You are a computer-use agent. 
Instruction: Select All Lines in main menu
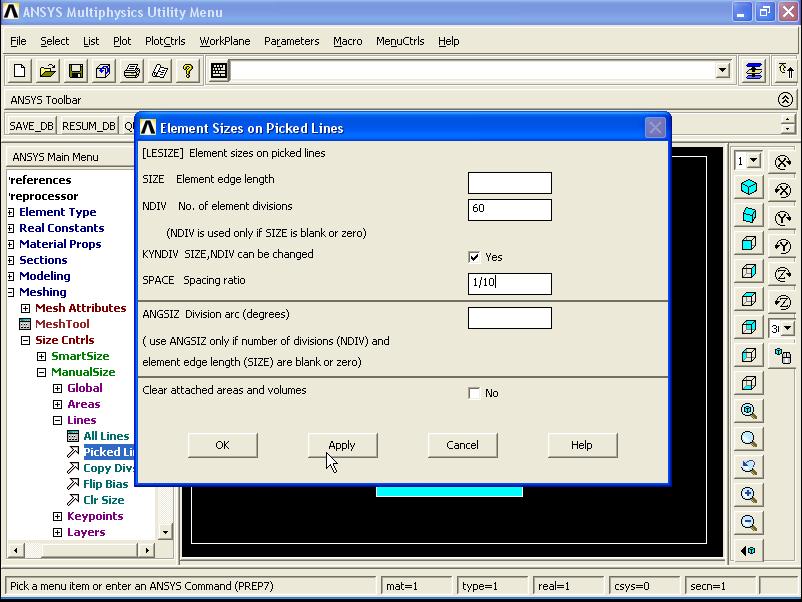click(106, 436)
